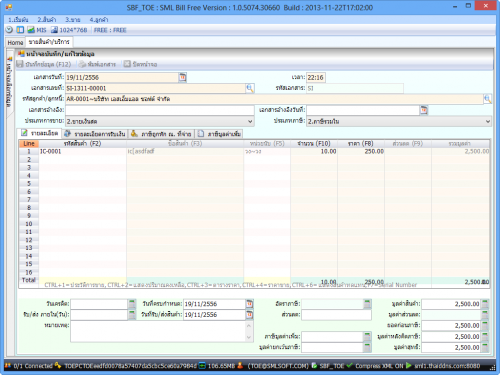
Task: Select line number 2 in the grid
Action: [29, 159]
